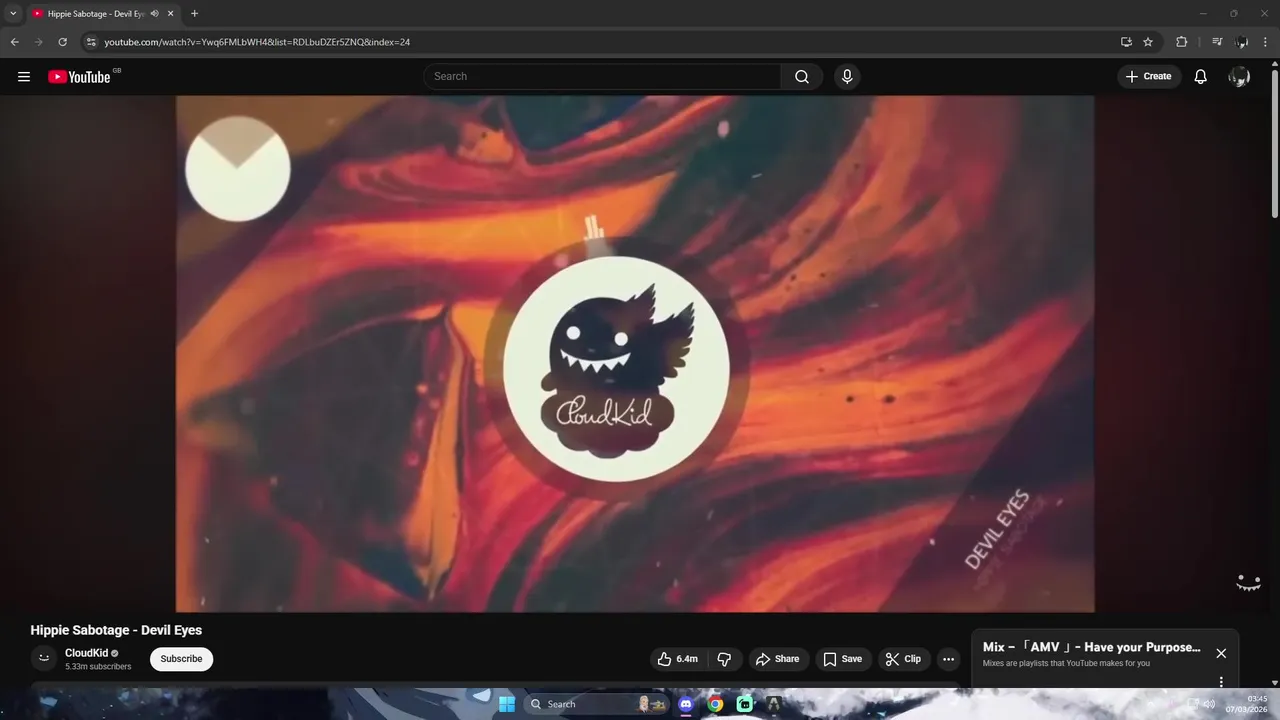Open the volume icon in system tray
This screenshot has height=720, width=1280.
[1209, 704]
